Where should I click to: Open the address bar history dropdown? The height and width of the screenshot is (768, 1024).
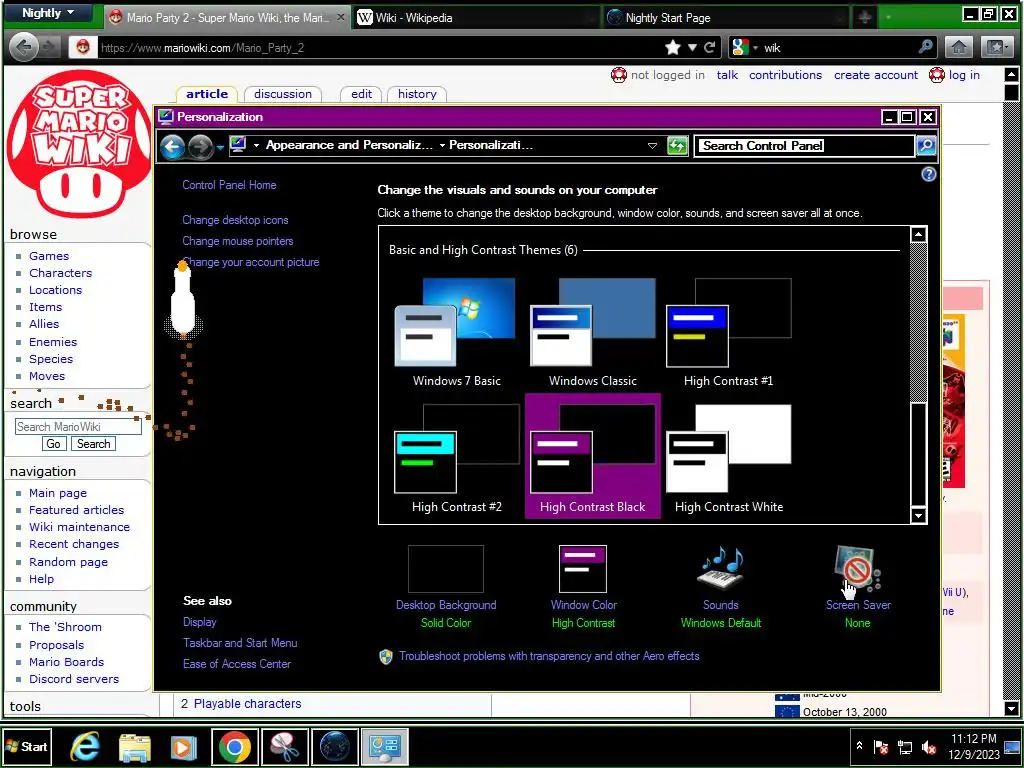[652, 146]
